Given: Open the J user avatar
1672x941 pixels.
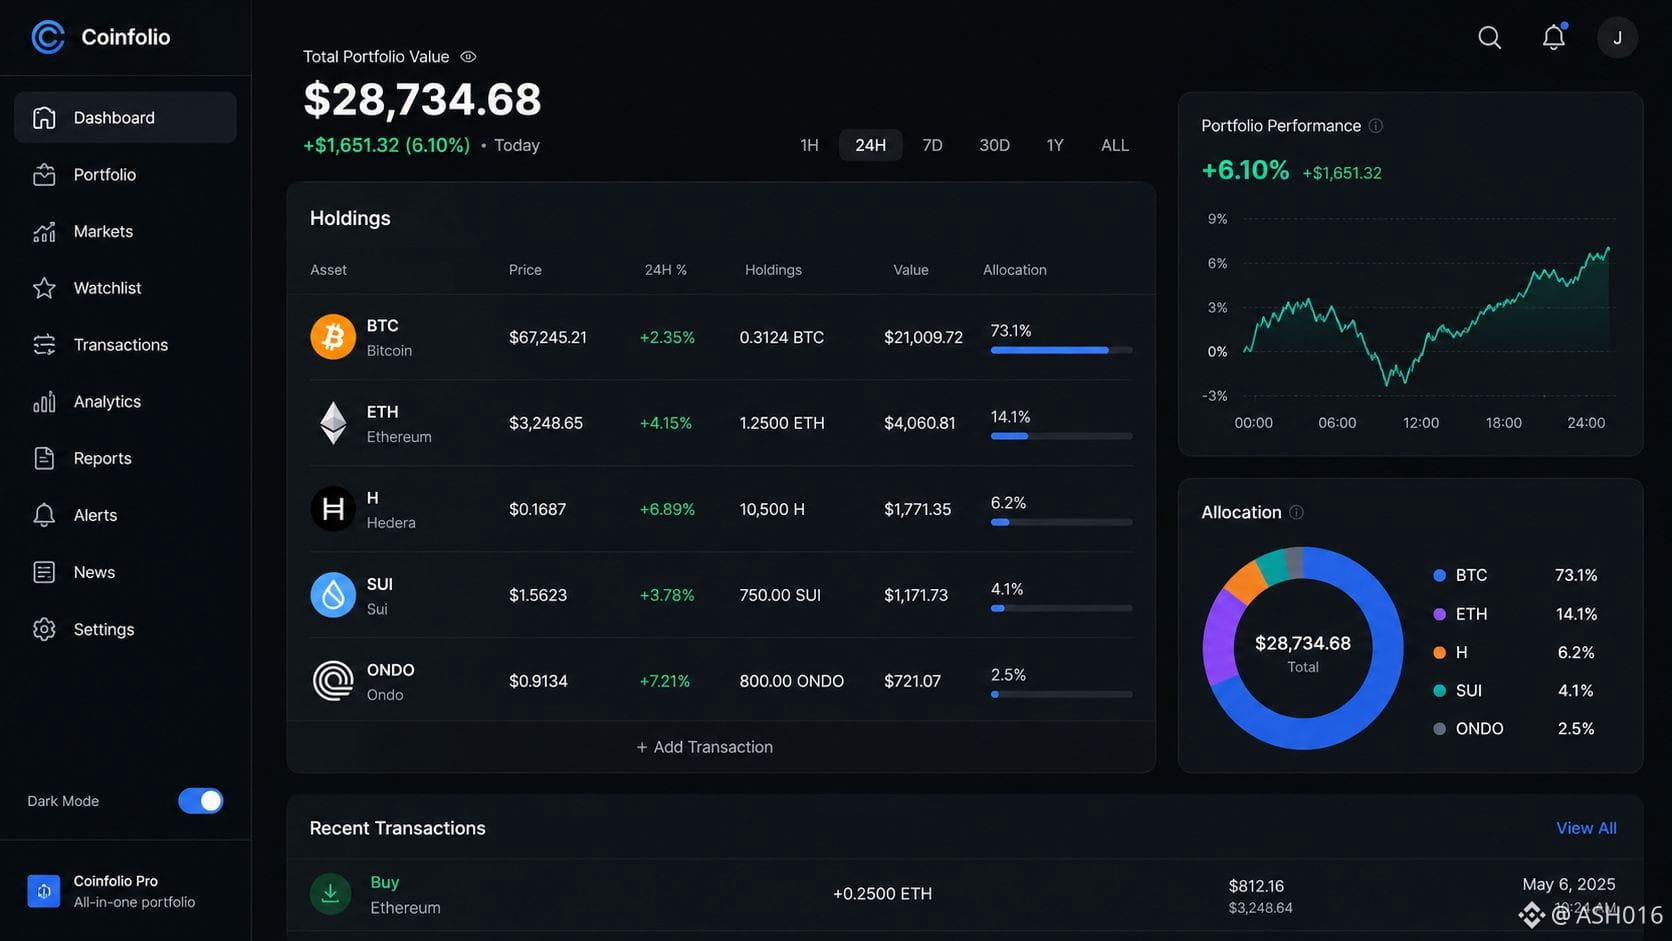Looking at the screenshot, I should pos(1617,38).
